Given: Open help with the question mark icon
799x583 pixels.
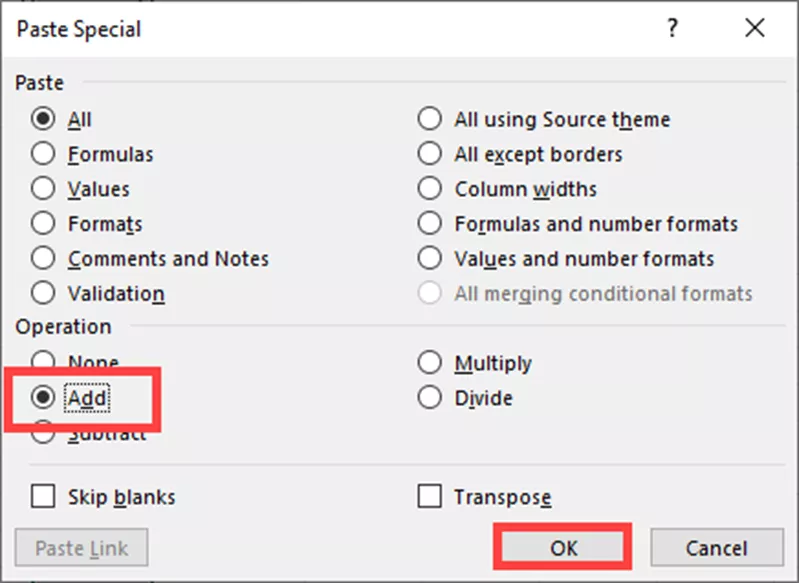Looking at the screenshot, I should [x=673, y=28].
